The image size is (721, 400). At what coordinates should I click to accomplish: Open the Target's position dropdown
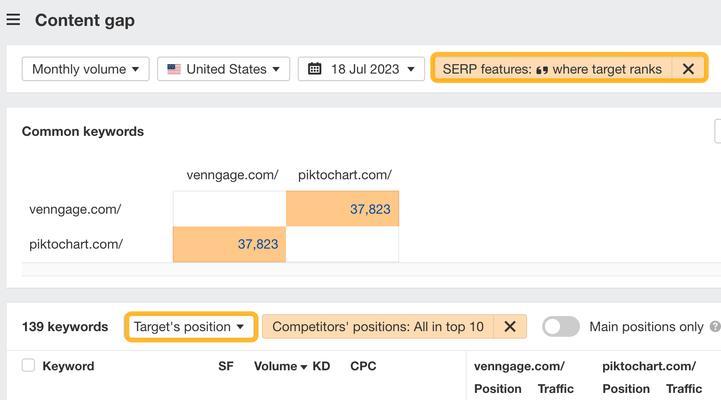pos(191,326)
